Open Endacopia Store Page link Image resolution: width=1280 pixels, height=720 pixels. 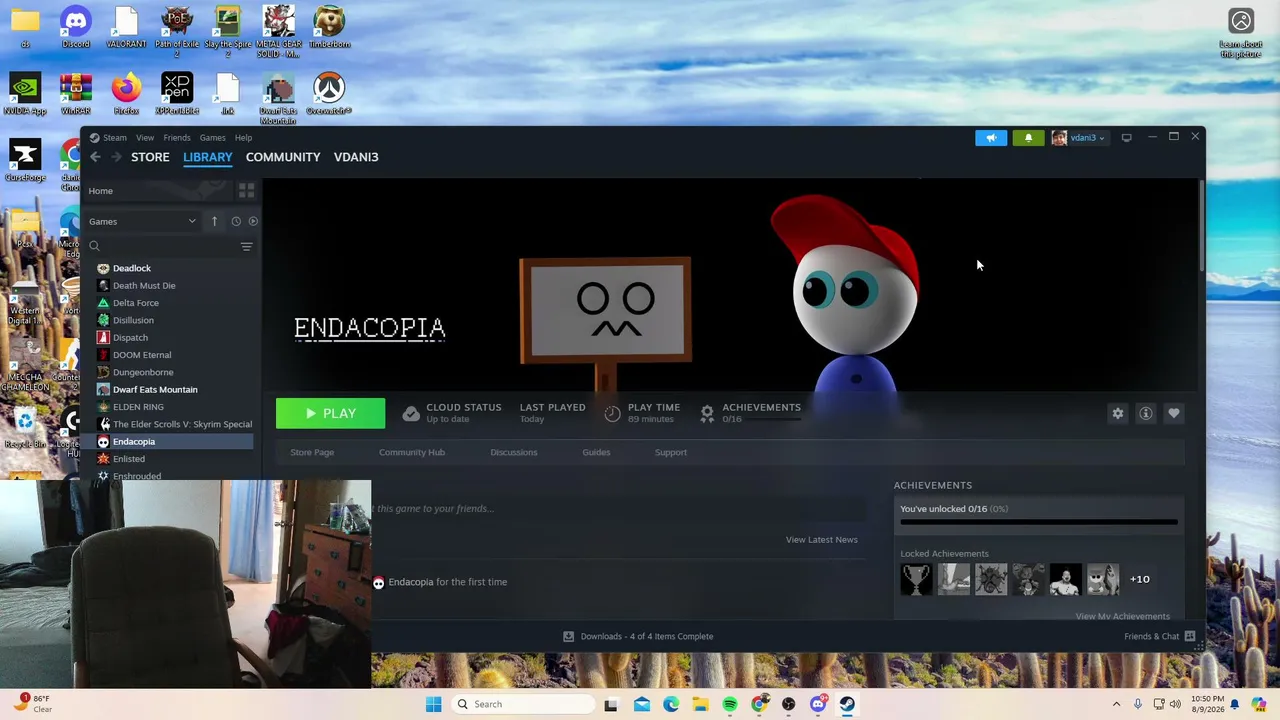(312, 452)
